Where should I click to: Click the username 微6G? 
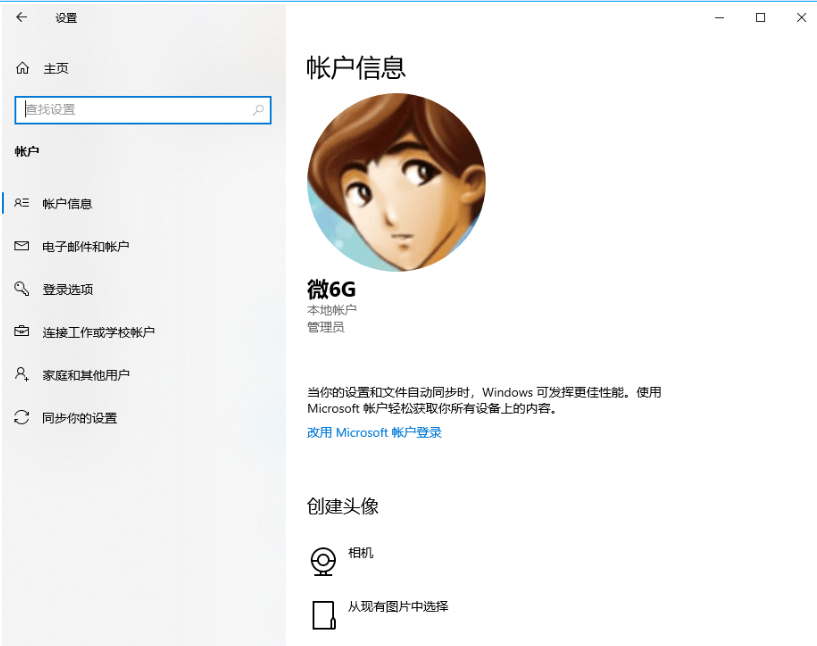[331, 289]
